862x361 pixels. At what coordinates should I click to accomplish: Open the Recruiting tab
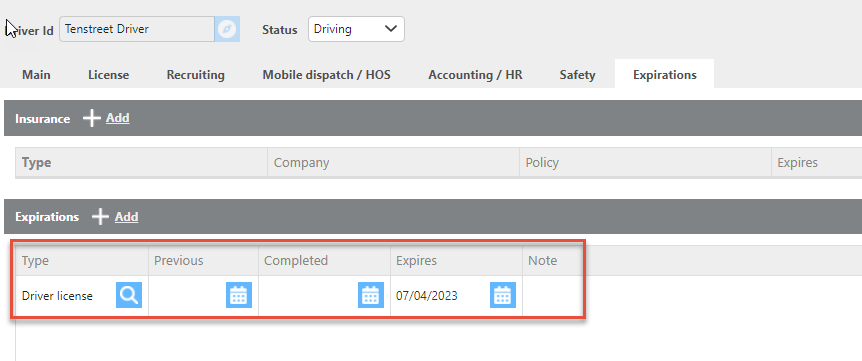pos(196,75)
